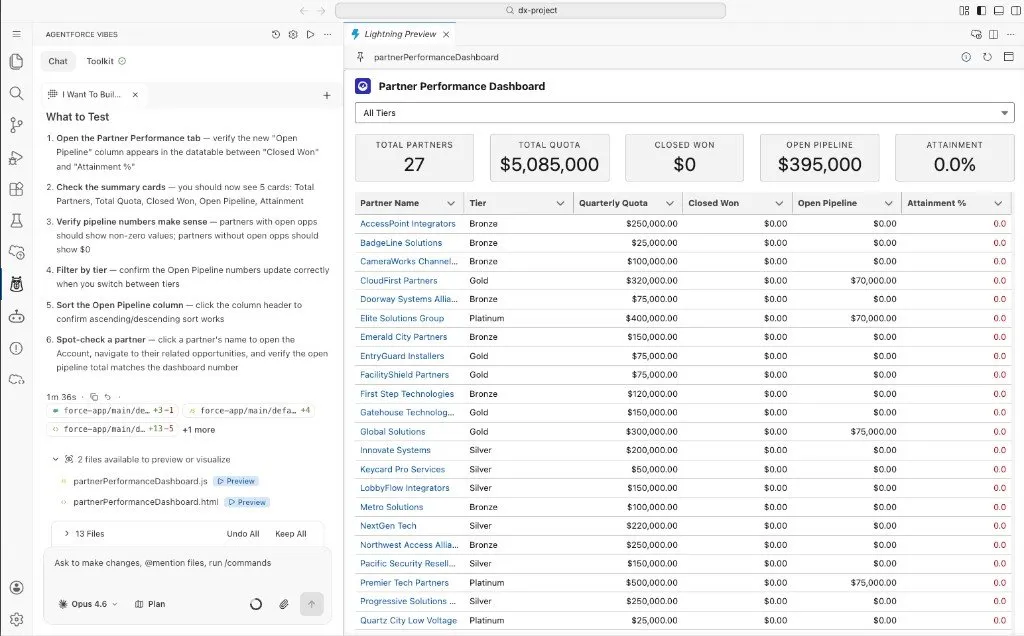Open the Extensions view icon
The height and width of the screenshot is (636, 1024).
(x=16, y=189)
